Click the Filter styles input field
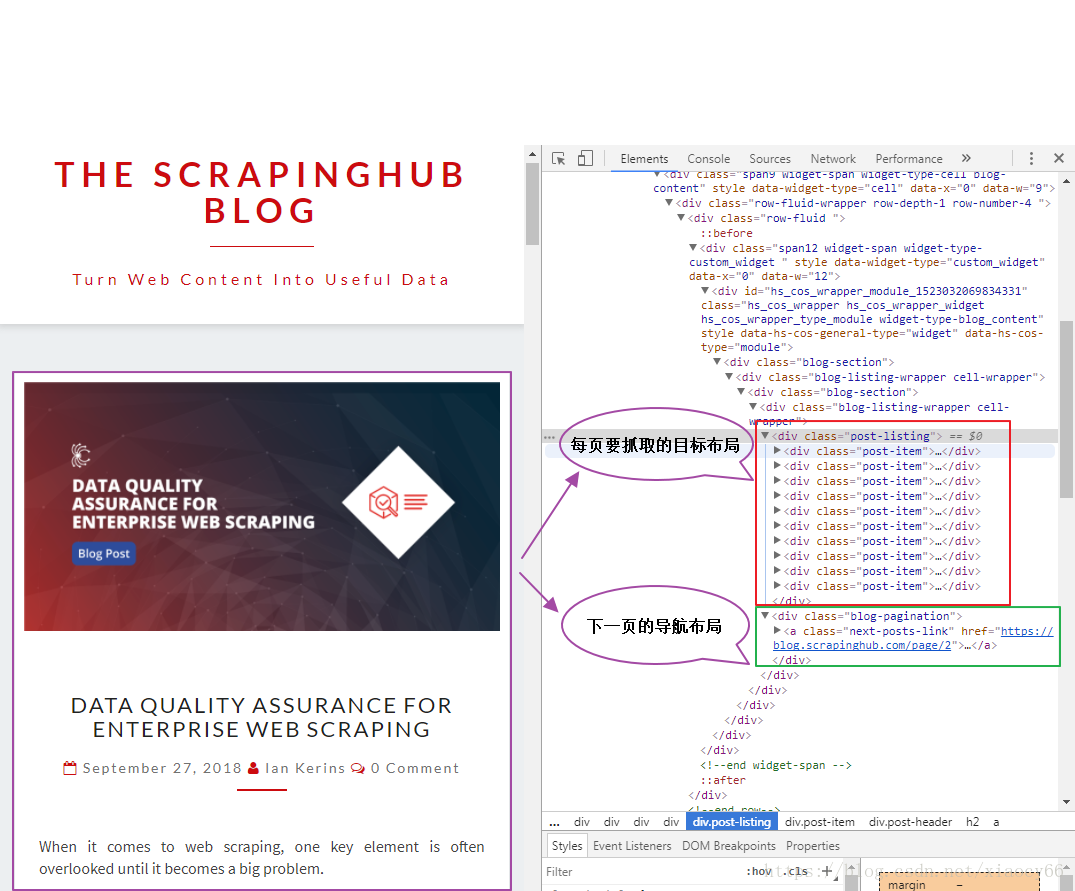1075x891 pixels. pos(641,872)
